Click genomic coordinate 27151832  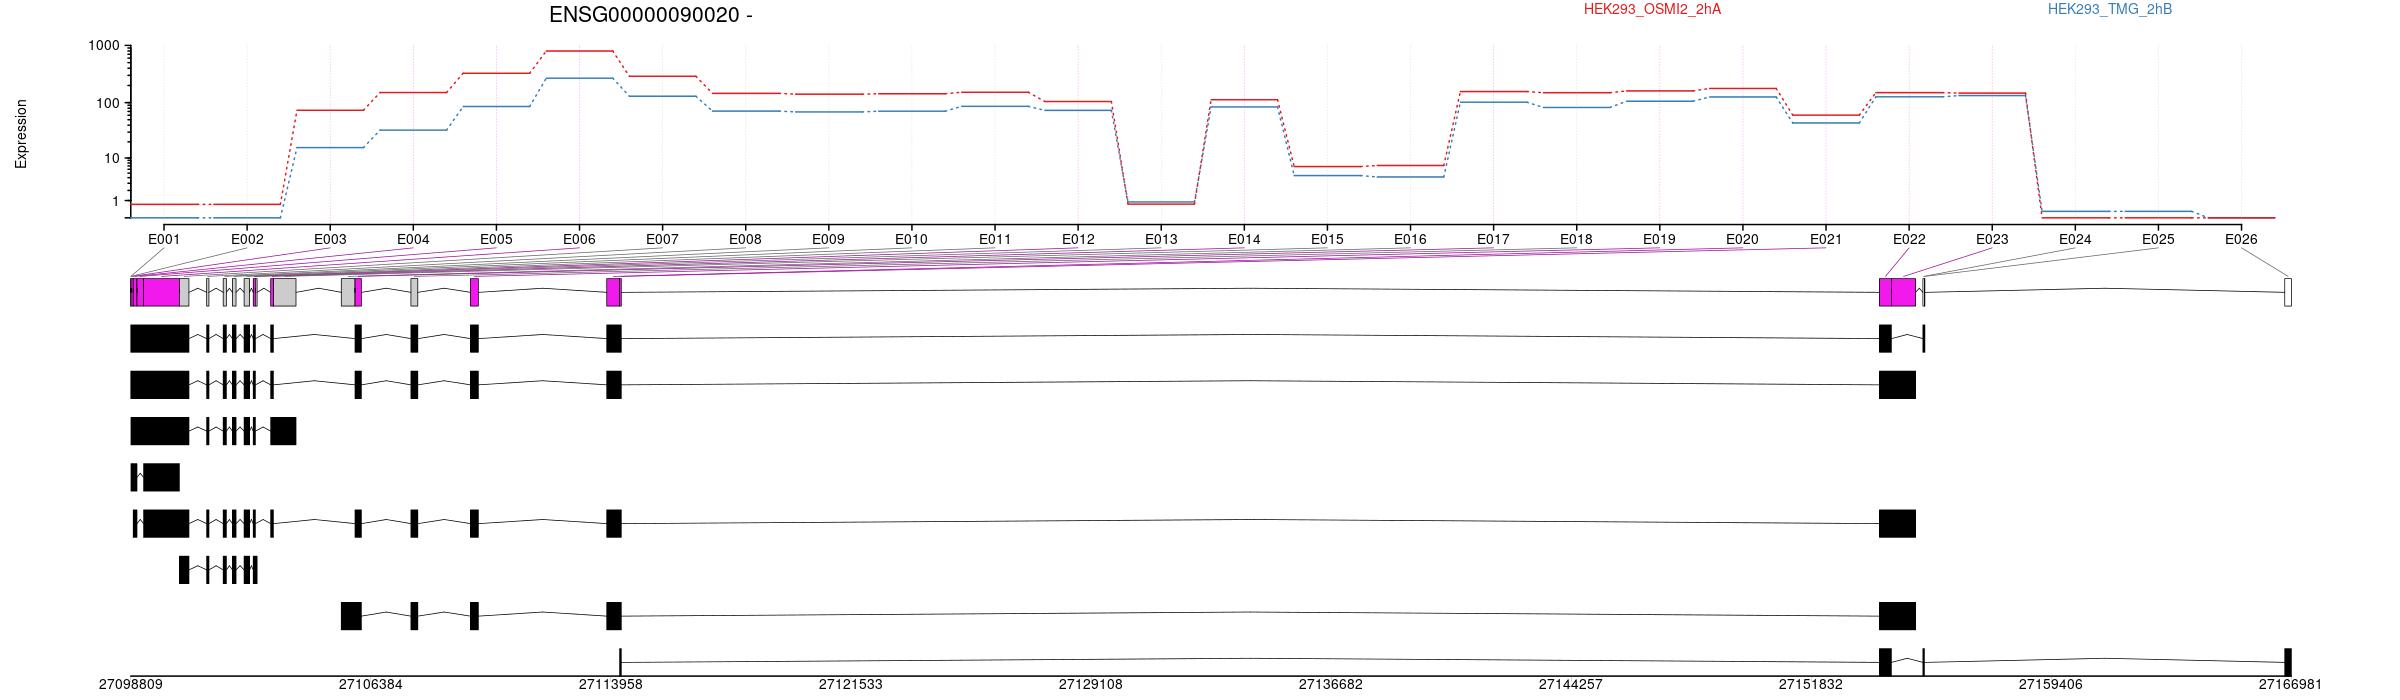[1811, 685]
